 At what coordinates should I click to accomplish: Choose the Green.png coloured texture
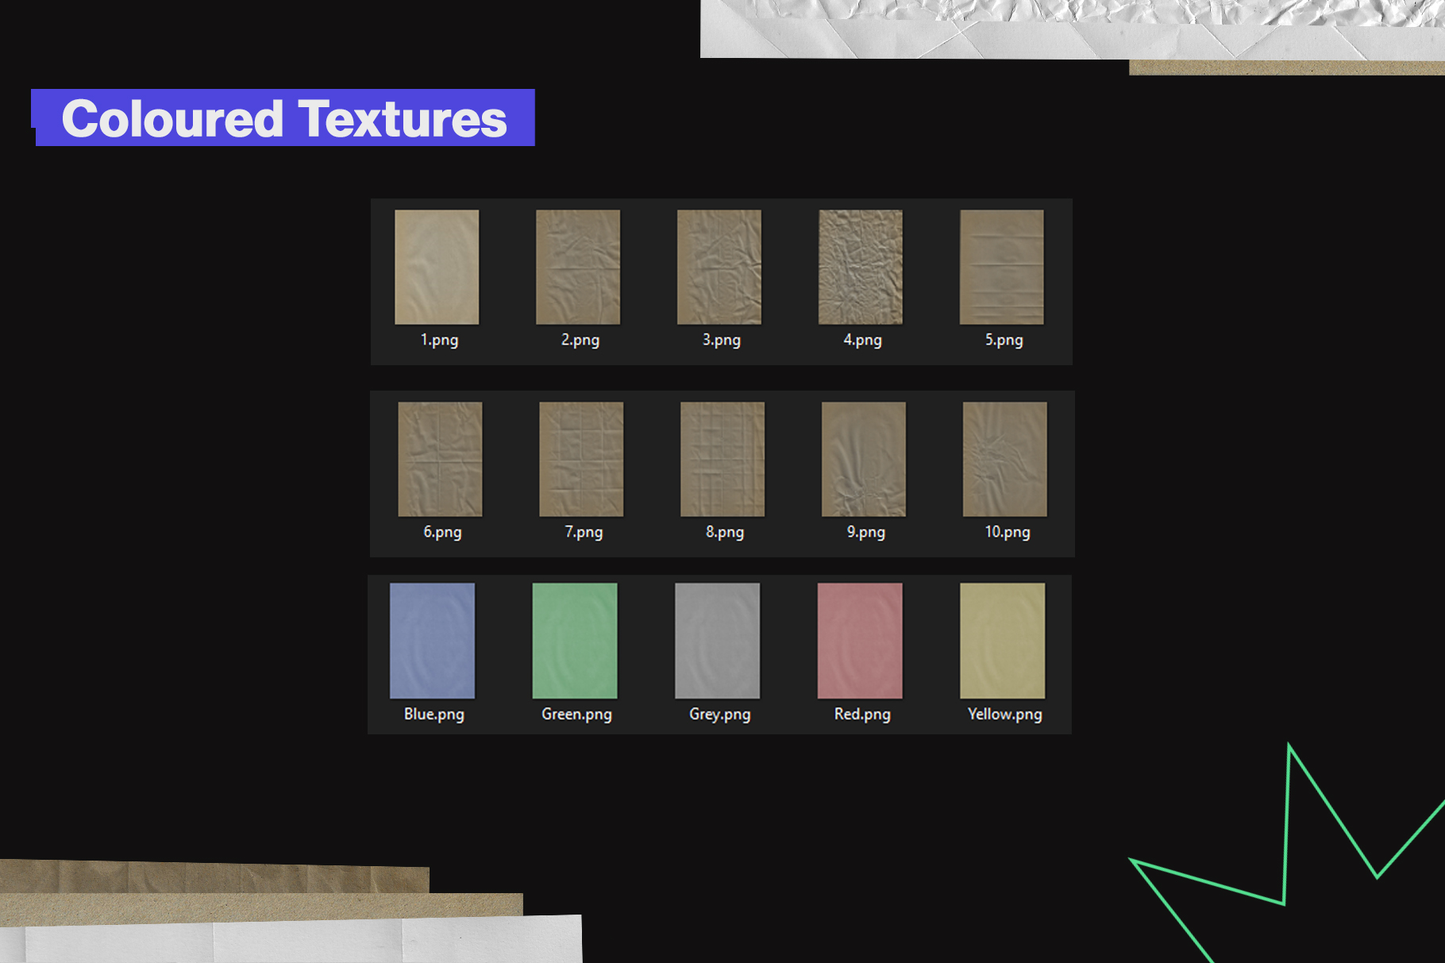[575, 641]
